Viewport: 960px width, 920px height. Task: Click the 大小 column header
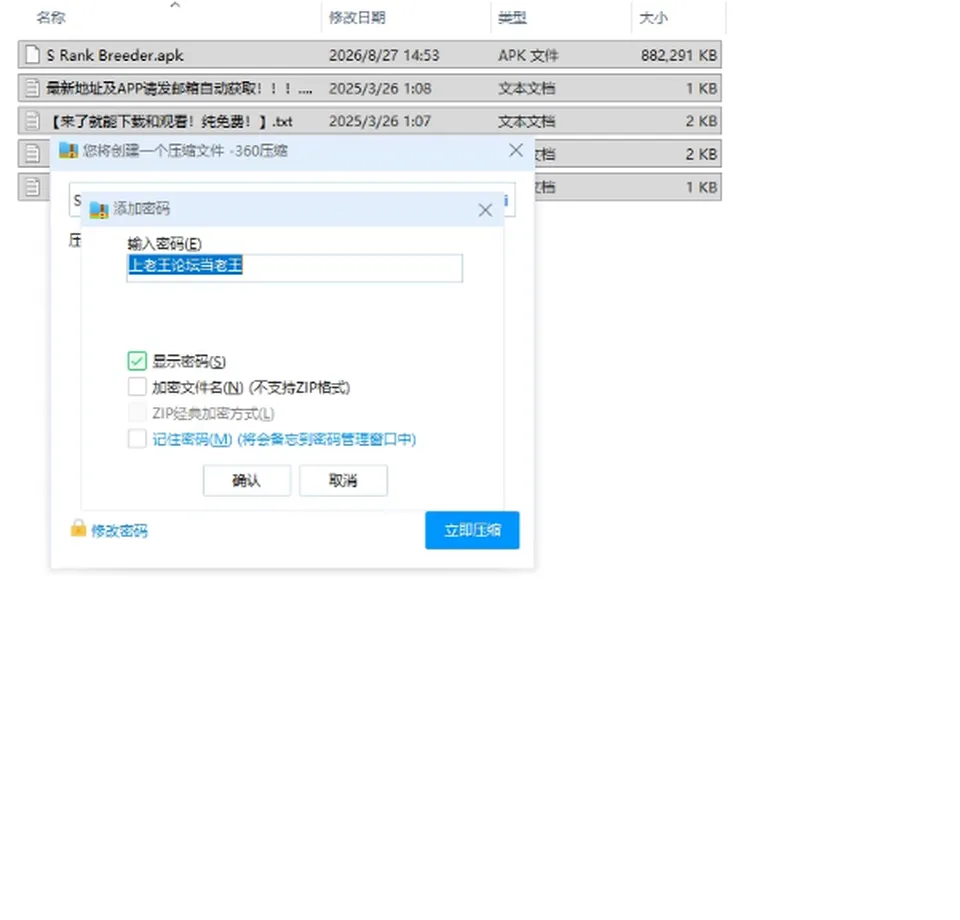pos(653,18)
